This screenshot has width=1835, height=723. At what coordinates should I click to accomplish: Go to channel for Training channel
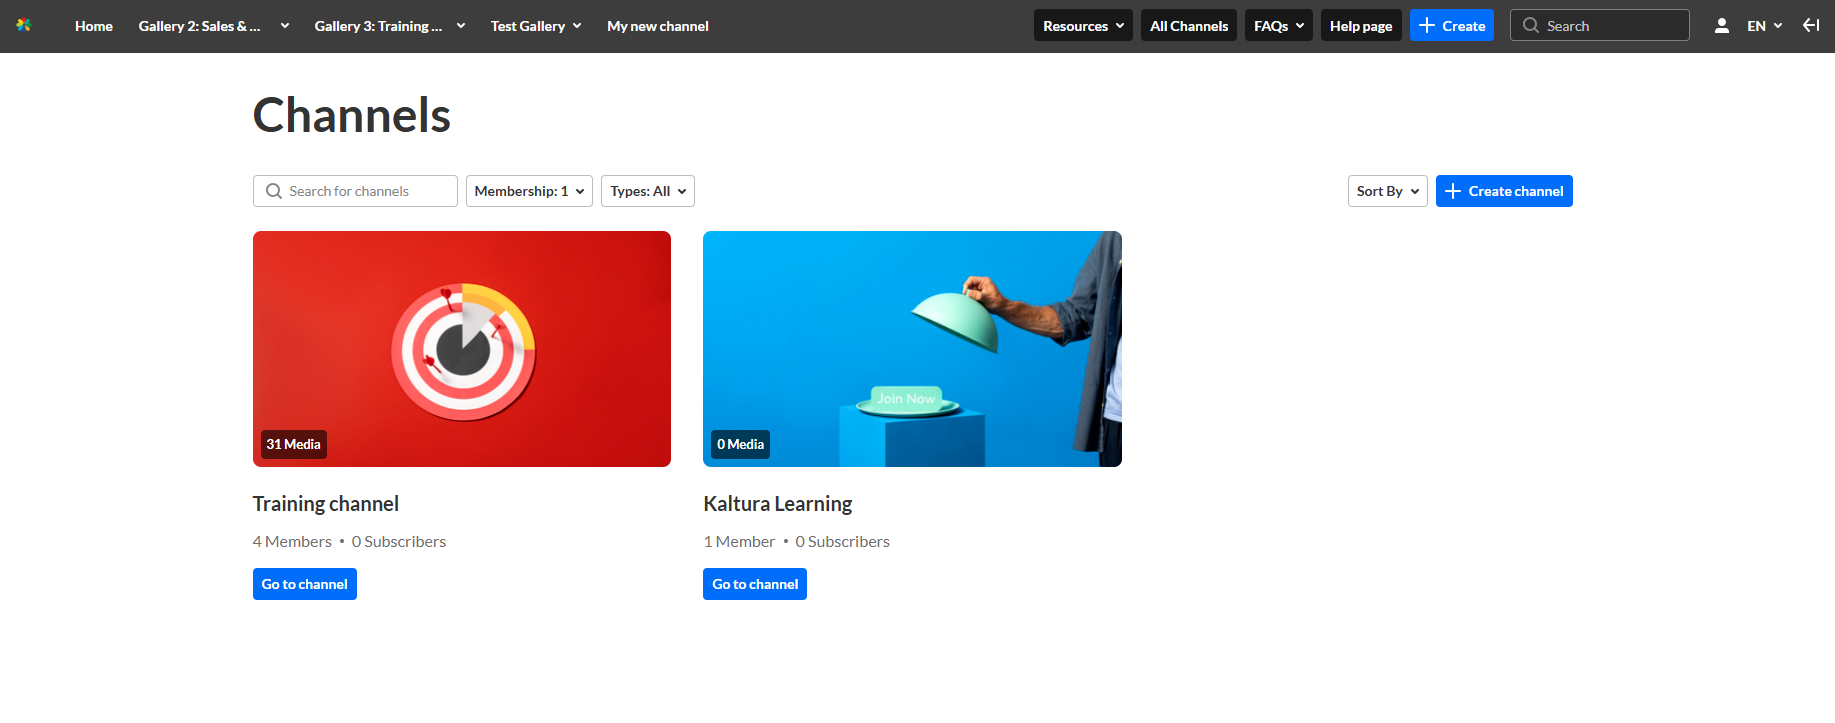305,584
